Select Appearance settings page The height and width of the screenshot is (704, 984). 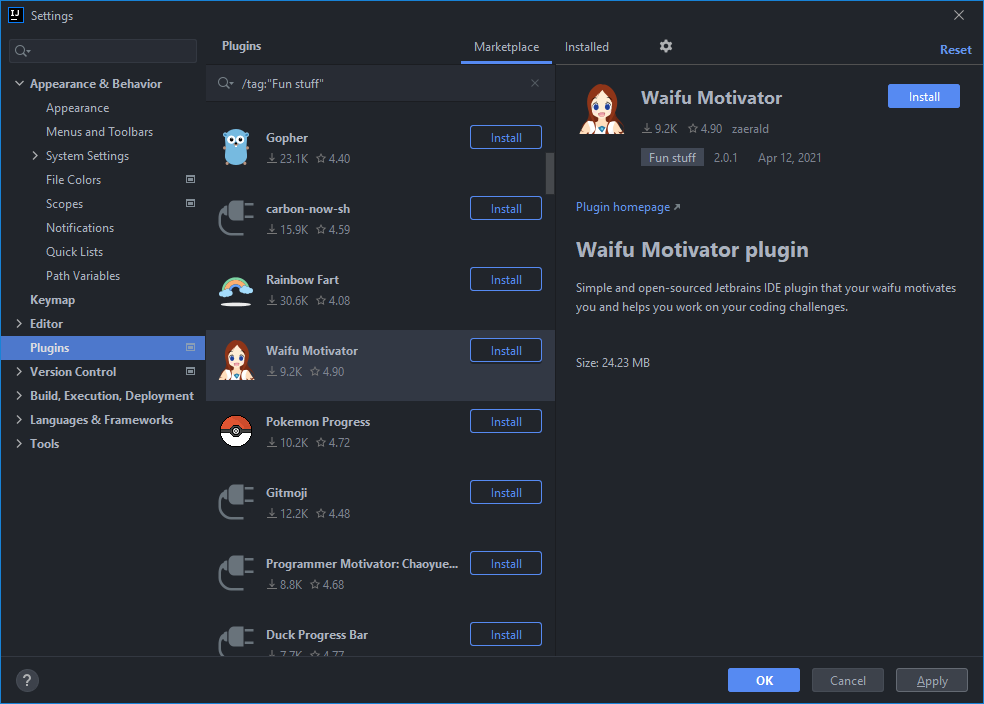tap(77, 108)
